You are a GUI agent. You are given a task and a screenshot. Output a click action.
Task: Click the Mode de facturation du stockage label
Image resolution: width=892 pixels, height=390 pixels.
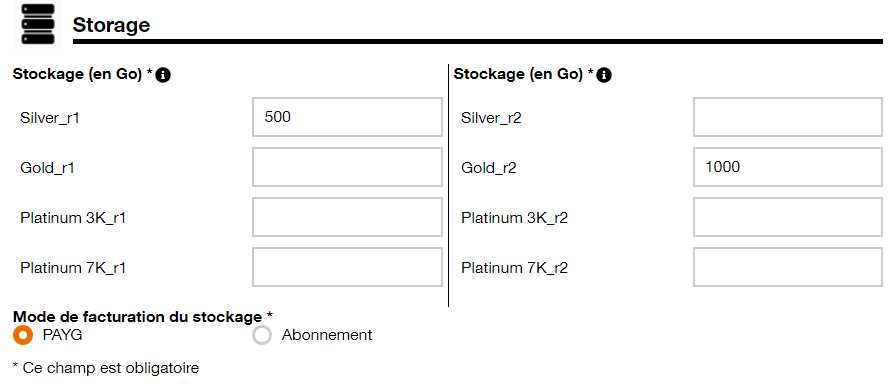coord(143,317)
